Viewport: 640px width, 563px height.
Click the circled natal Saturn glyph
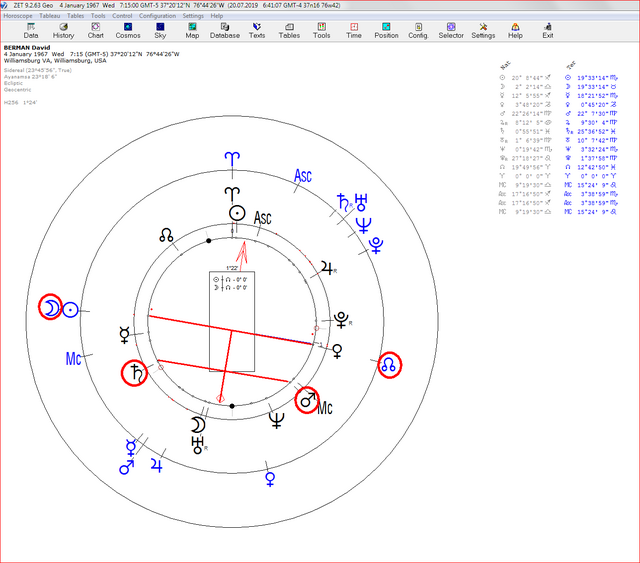tap(134, 373)
